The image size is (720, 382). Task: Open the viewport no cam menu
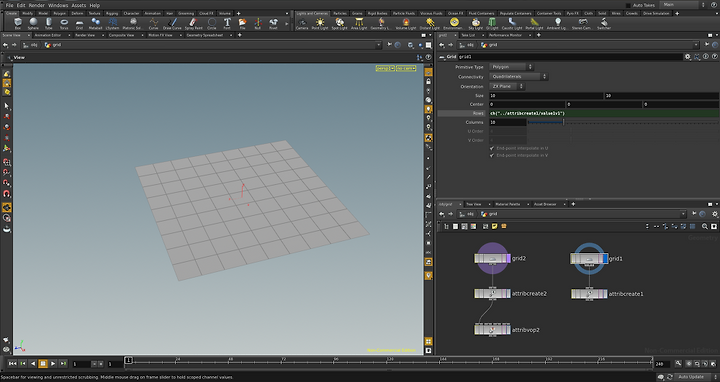406,68
